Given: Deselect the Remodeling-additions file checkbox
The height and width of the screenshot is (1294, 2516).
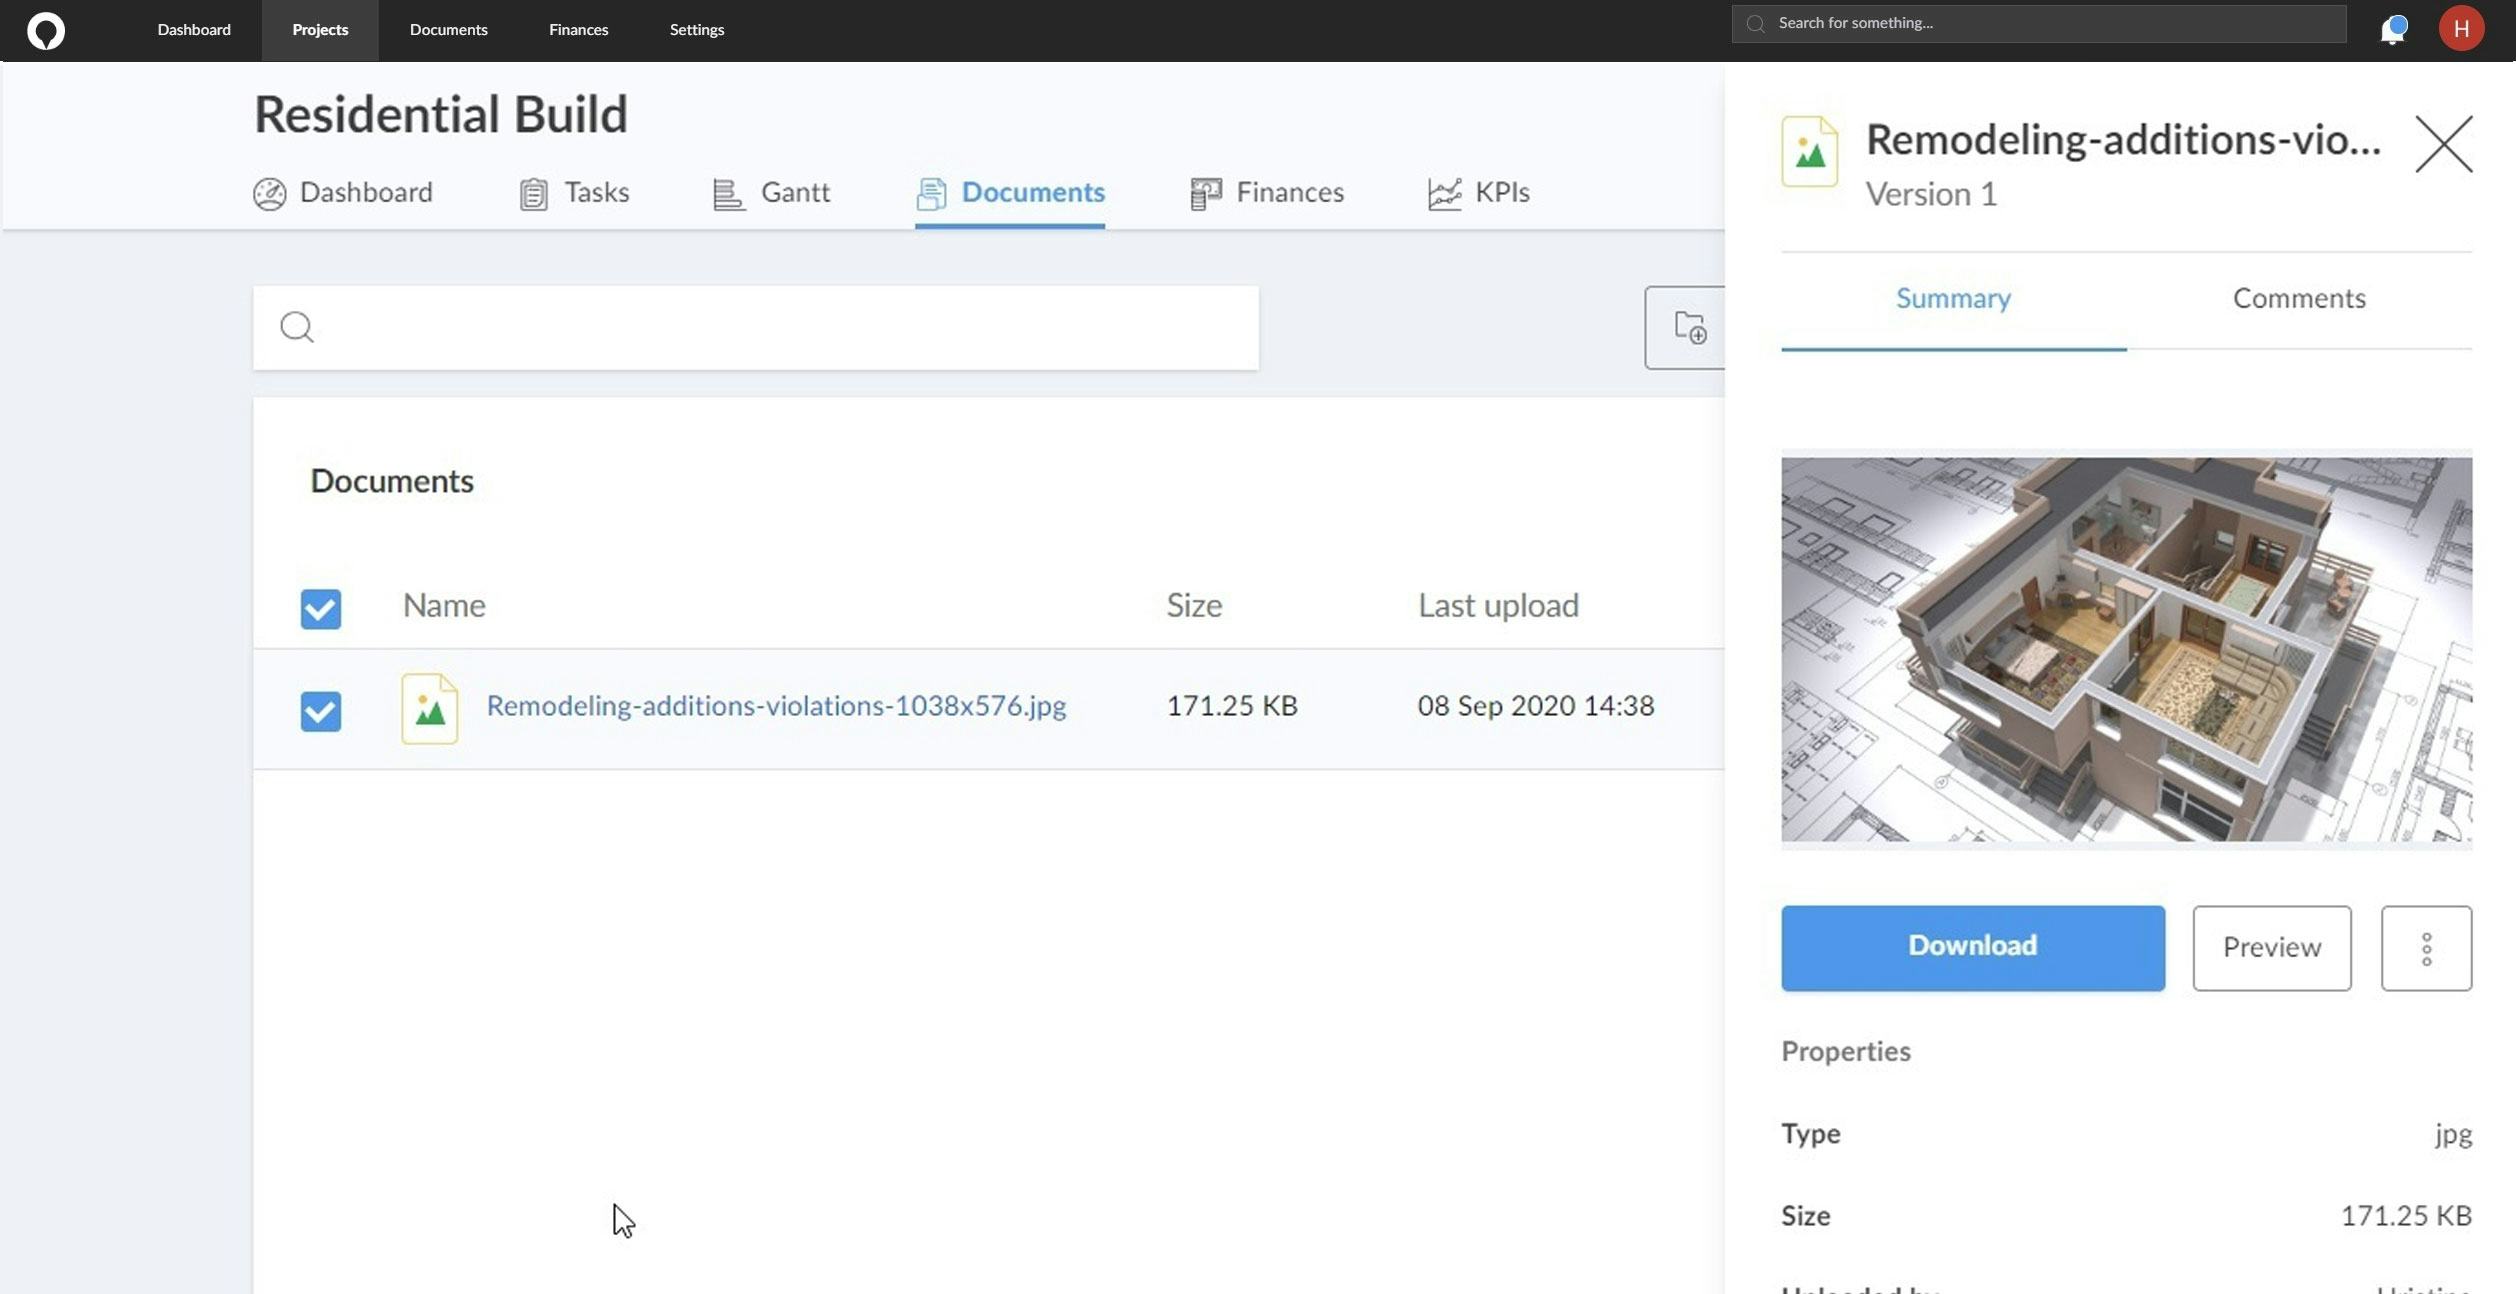Looking at the screenshot, I should [321, 711].
